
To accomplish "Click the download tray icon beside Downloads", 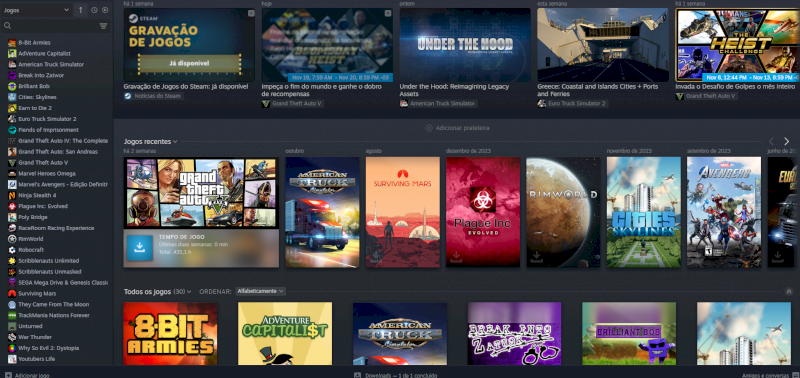I will 358,375.
